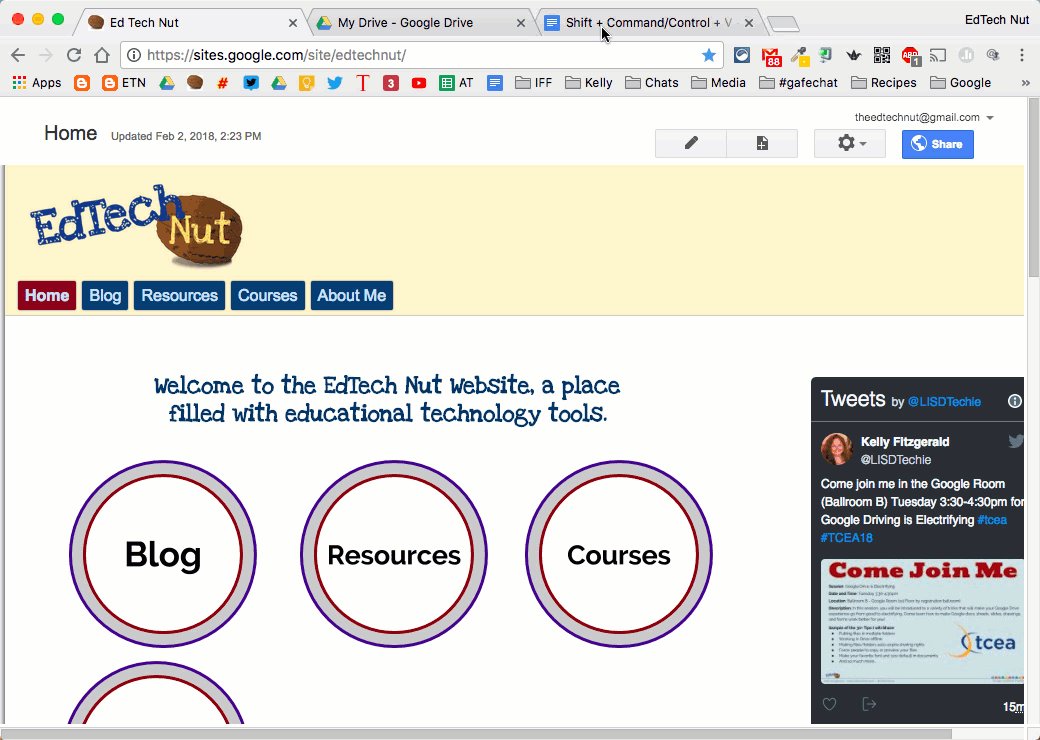The height and width of the screenshot is (740, 1040).
Task: Open the gear More actions dropdown
Action: tap(850, 143)
